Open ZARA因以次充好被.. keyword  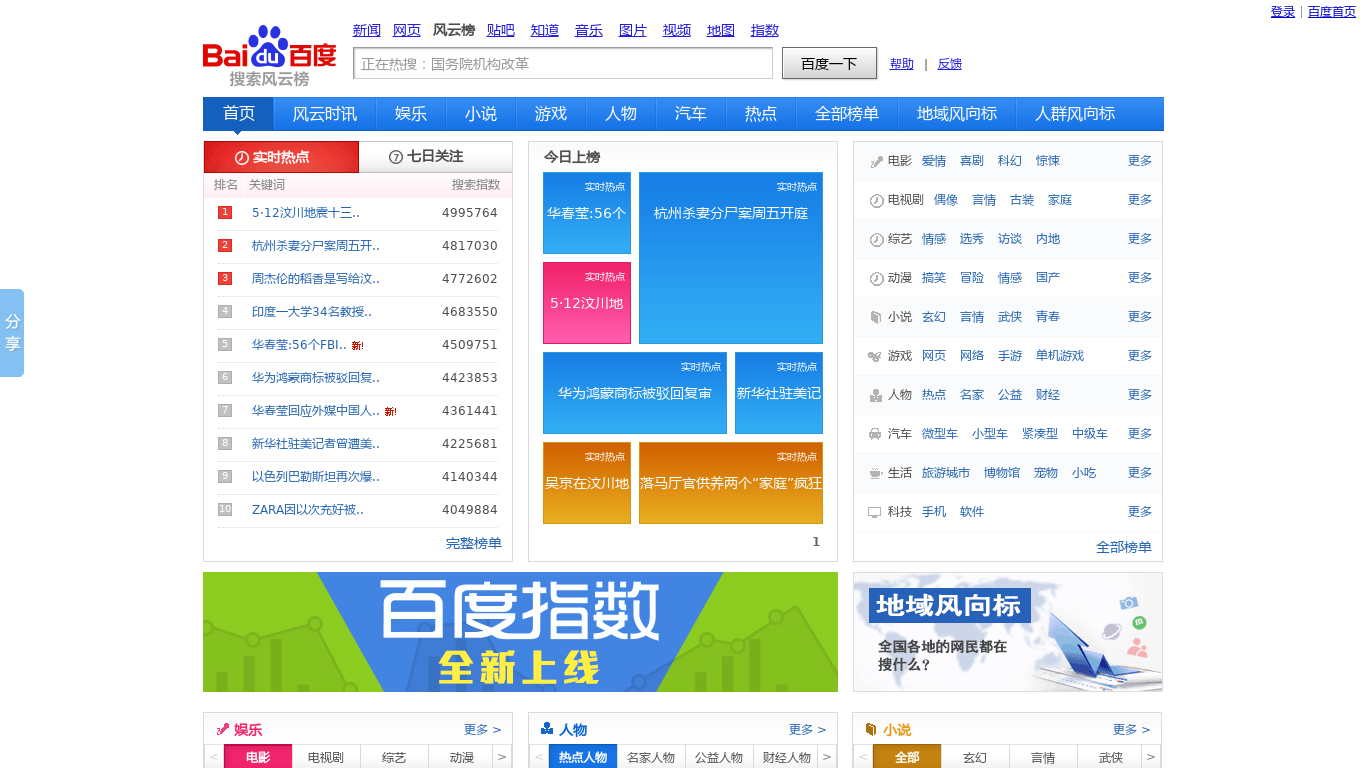pyautogui.click(x=308, y=509)
